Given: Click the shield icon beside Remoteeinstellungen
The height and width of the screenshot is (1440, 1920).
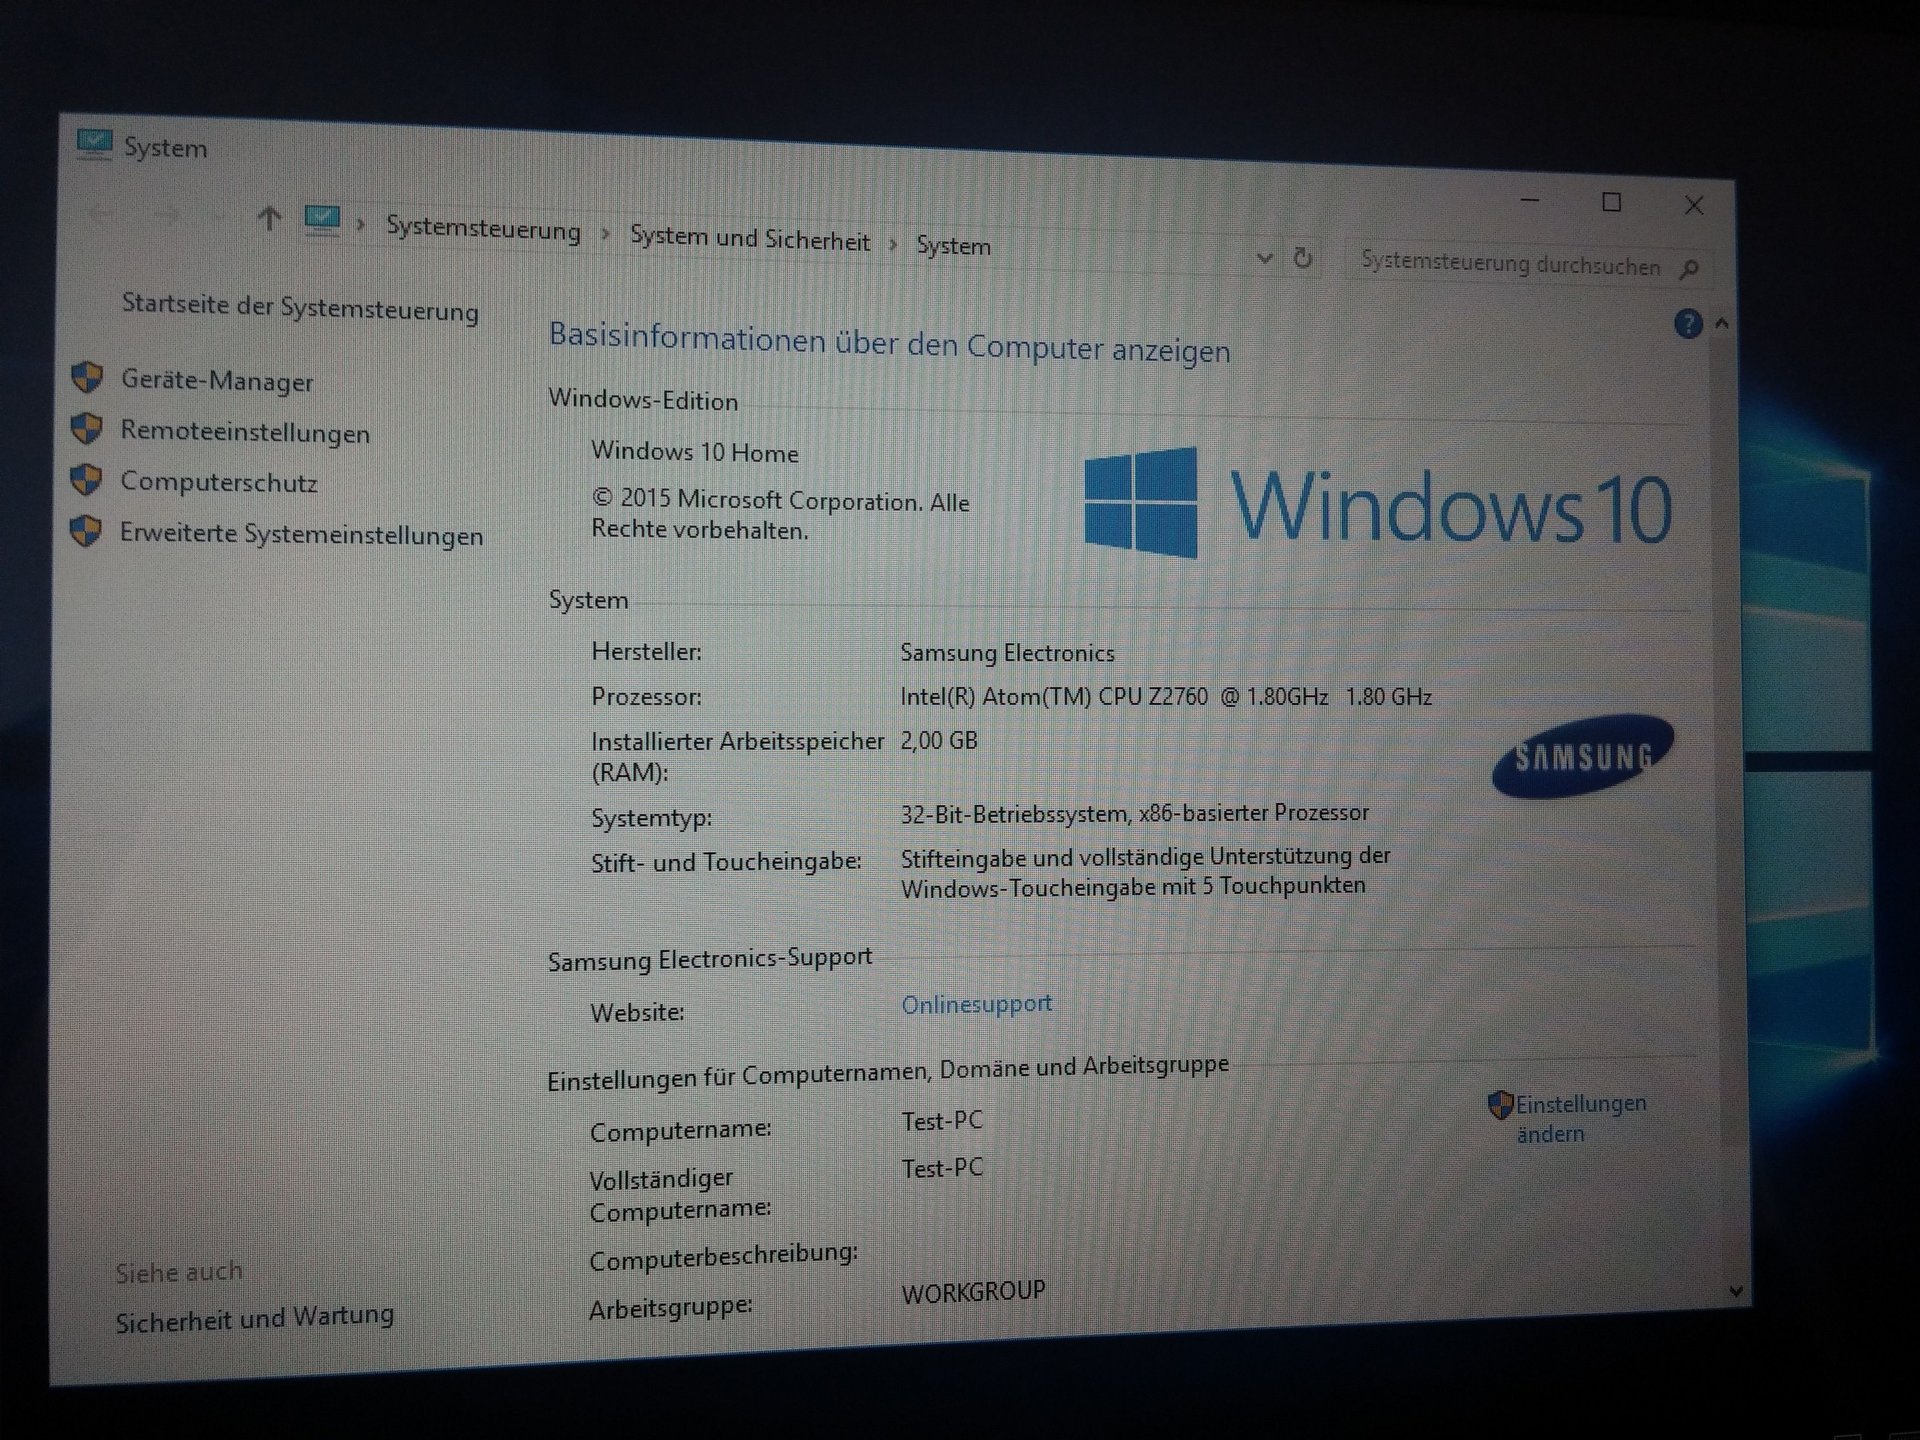Looking at the screenshot, I should tap(87, 428).
